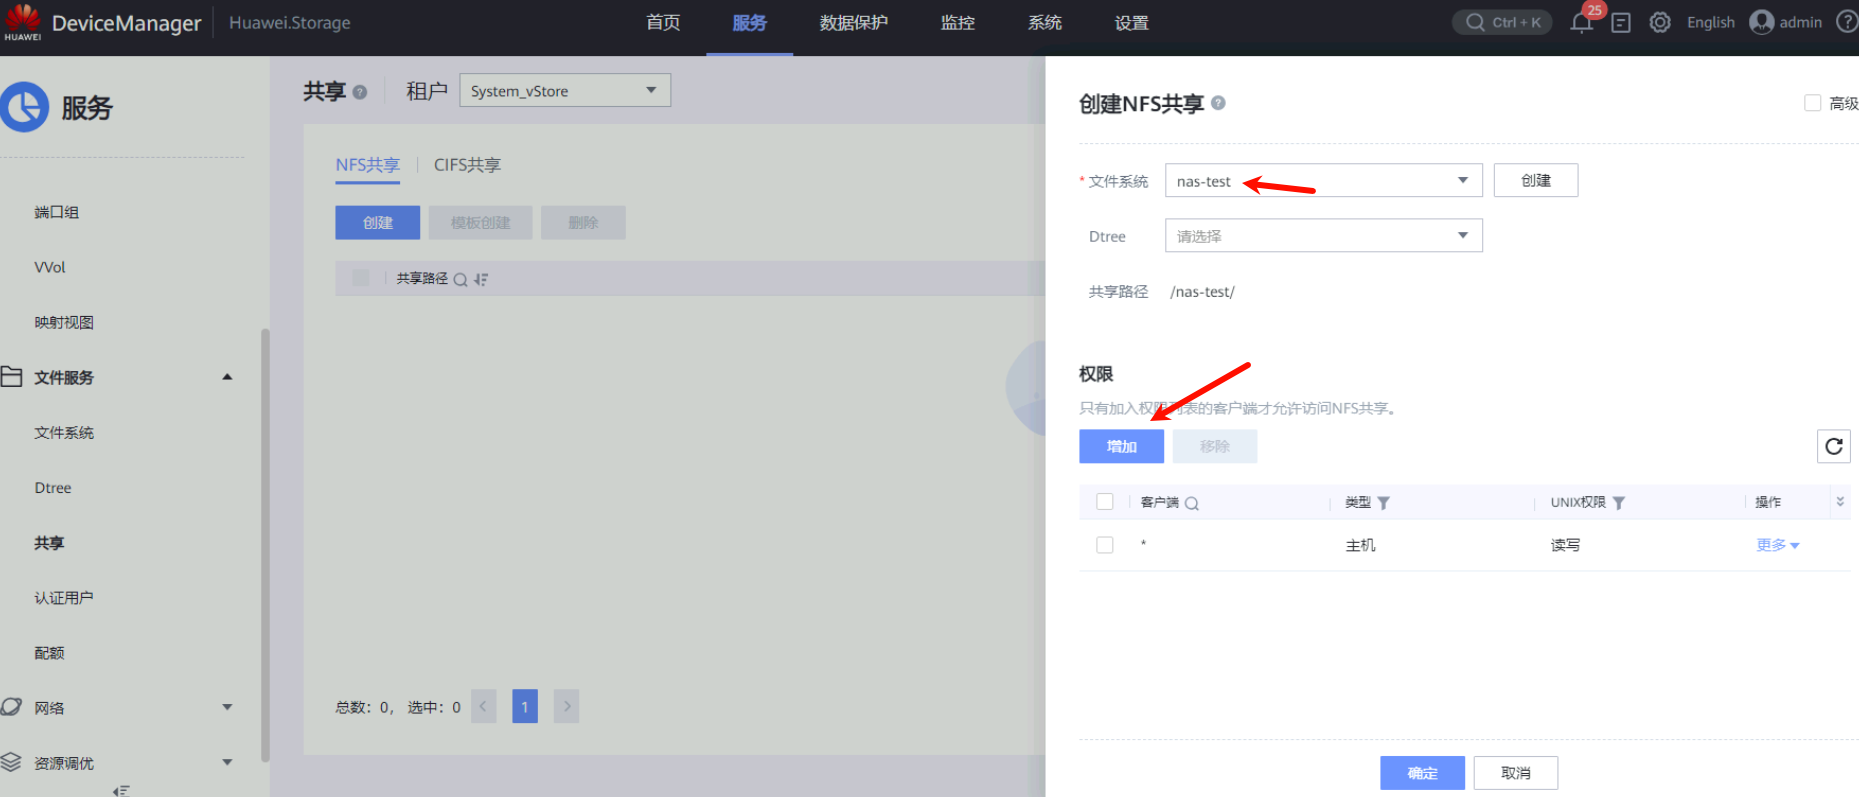Click the refresh icon in permissions section
Screen dimensions: 1859x797
point(1833,446)
